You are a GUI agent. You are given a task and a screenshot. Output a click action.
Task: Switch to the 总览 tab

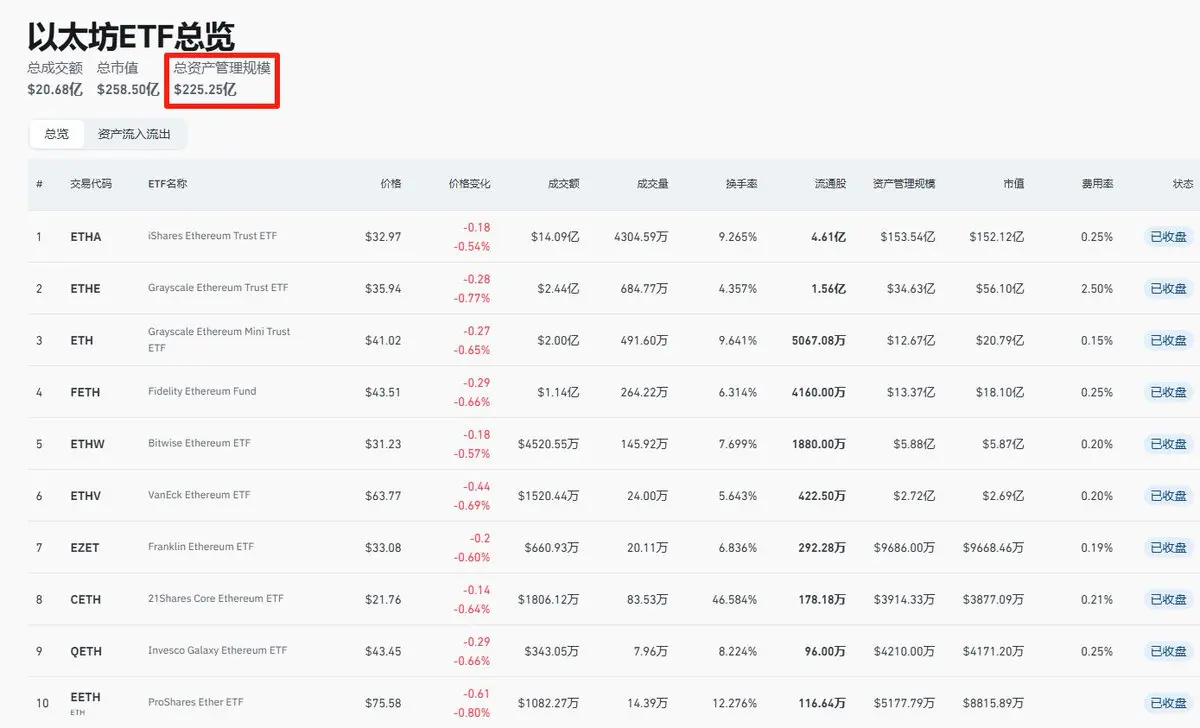pos(56,134)
